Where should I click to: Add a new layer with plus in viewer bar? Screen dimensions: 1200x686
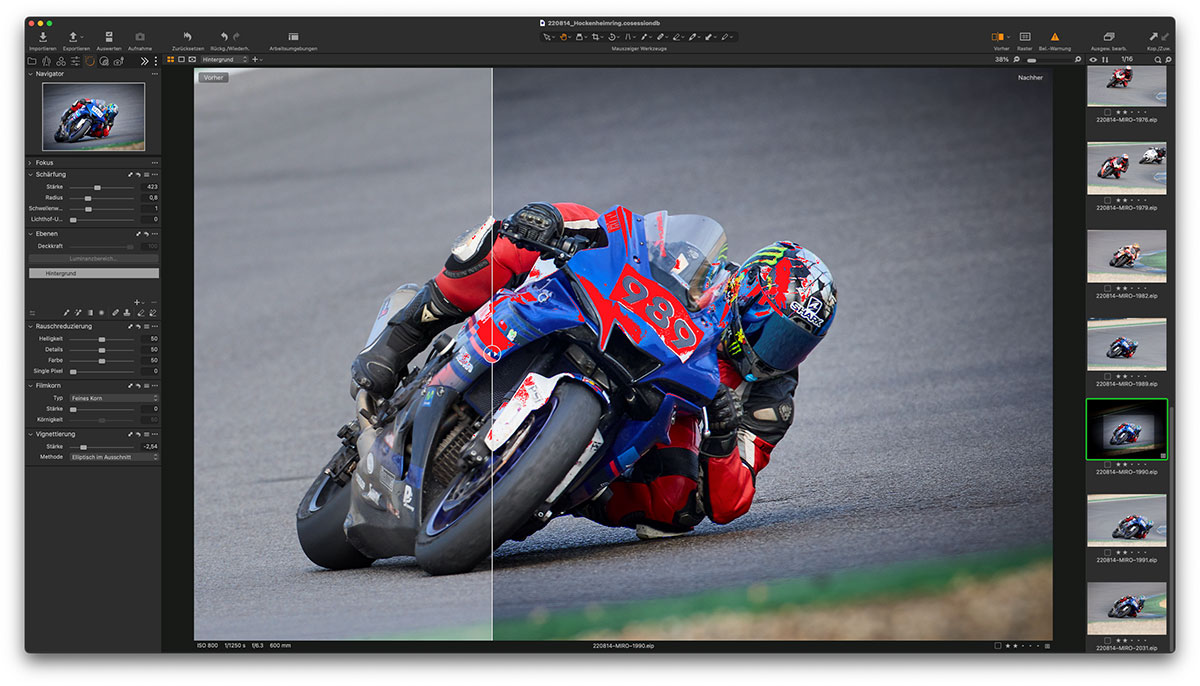click(255, 60)
